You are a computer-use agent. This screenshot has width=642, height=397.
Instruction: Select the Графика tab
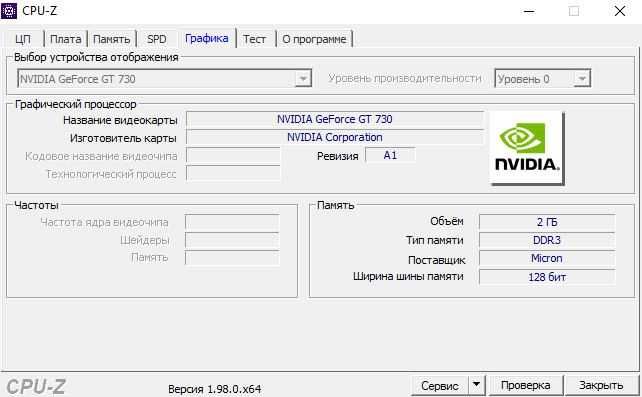(x=207, y=38)
